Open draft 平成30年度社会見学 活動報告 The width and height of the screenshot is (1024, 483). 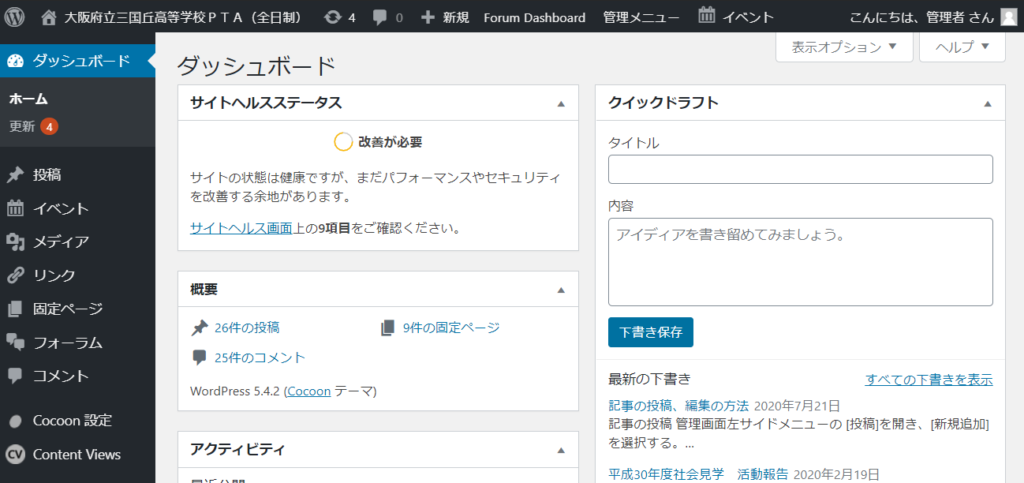(x=698, y=473)
